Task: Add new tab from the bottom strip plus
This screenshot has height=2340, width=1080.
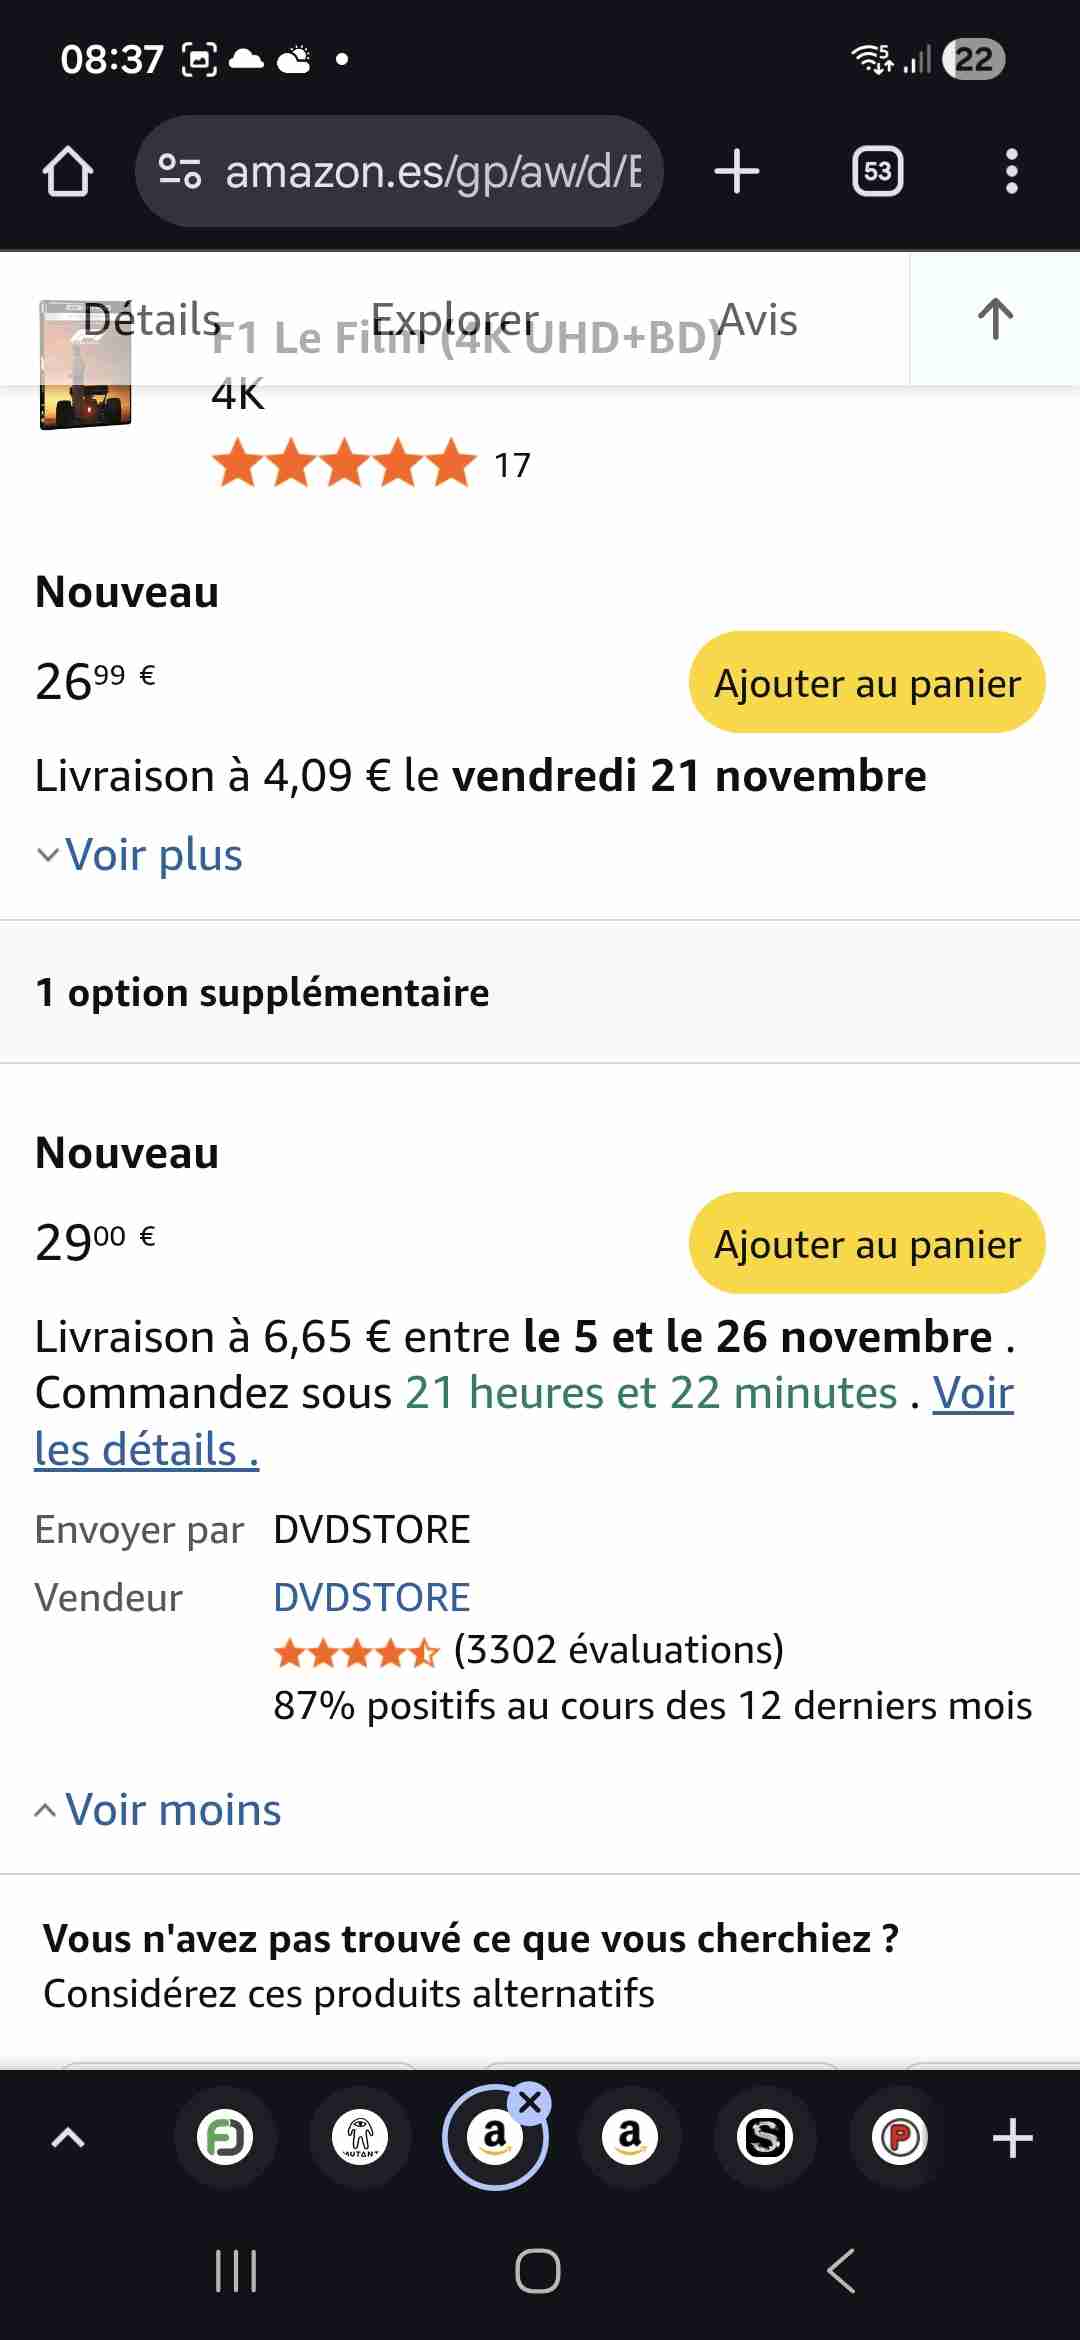Action: (x=1012, y=2138)
